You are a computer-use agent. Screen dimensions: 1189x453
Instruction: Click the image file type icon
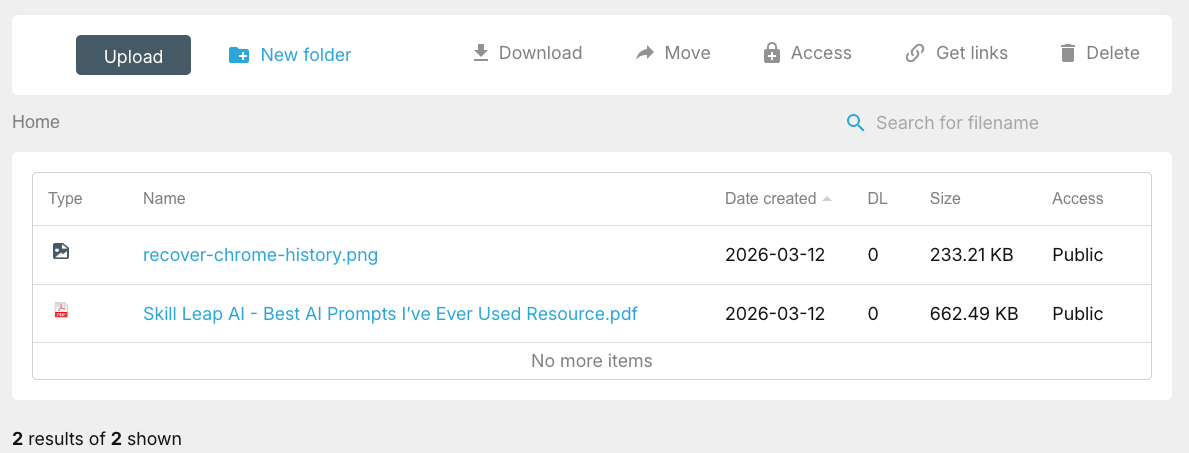(x=61, y=252)
